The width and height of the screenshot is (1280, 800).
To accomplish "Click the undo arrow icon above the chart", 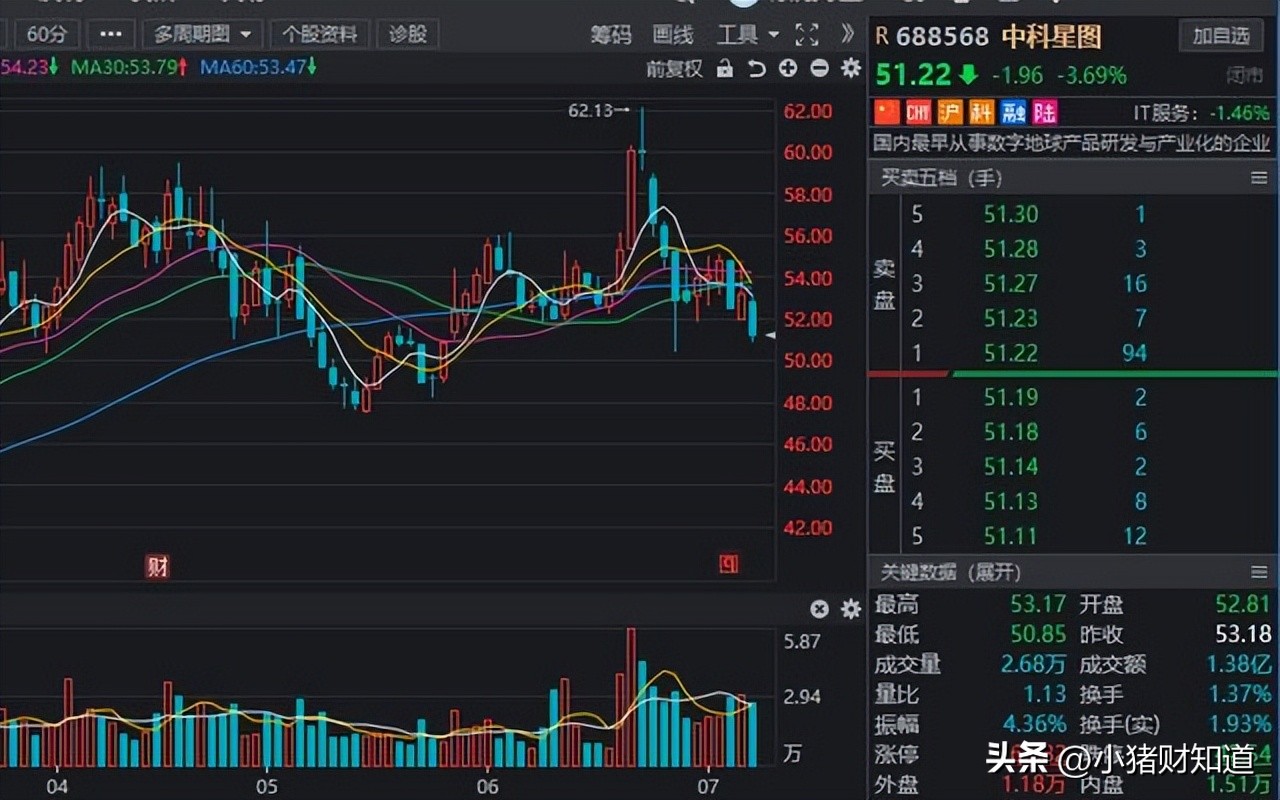I will (x=757, y=70).
